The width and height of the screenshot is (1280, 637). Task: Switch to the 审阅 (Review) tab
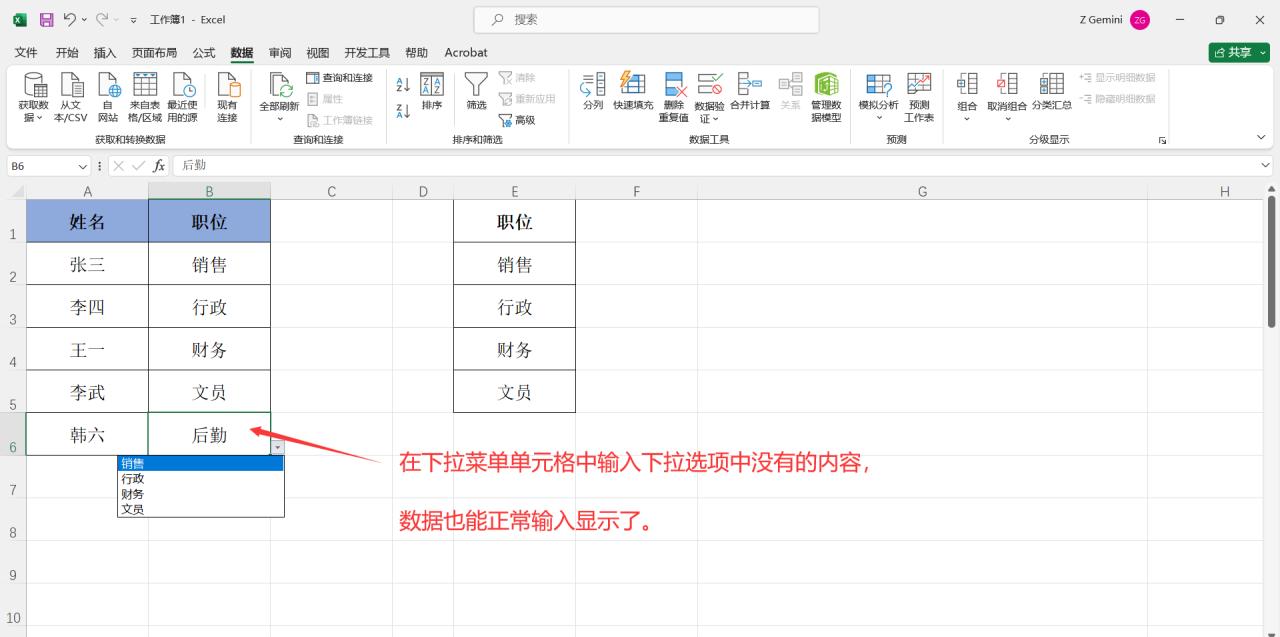(x=280, y=52)
